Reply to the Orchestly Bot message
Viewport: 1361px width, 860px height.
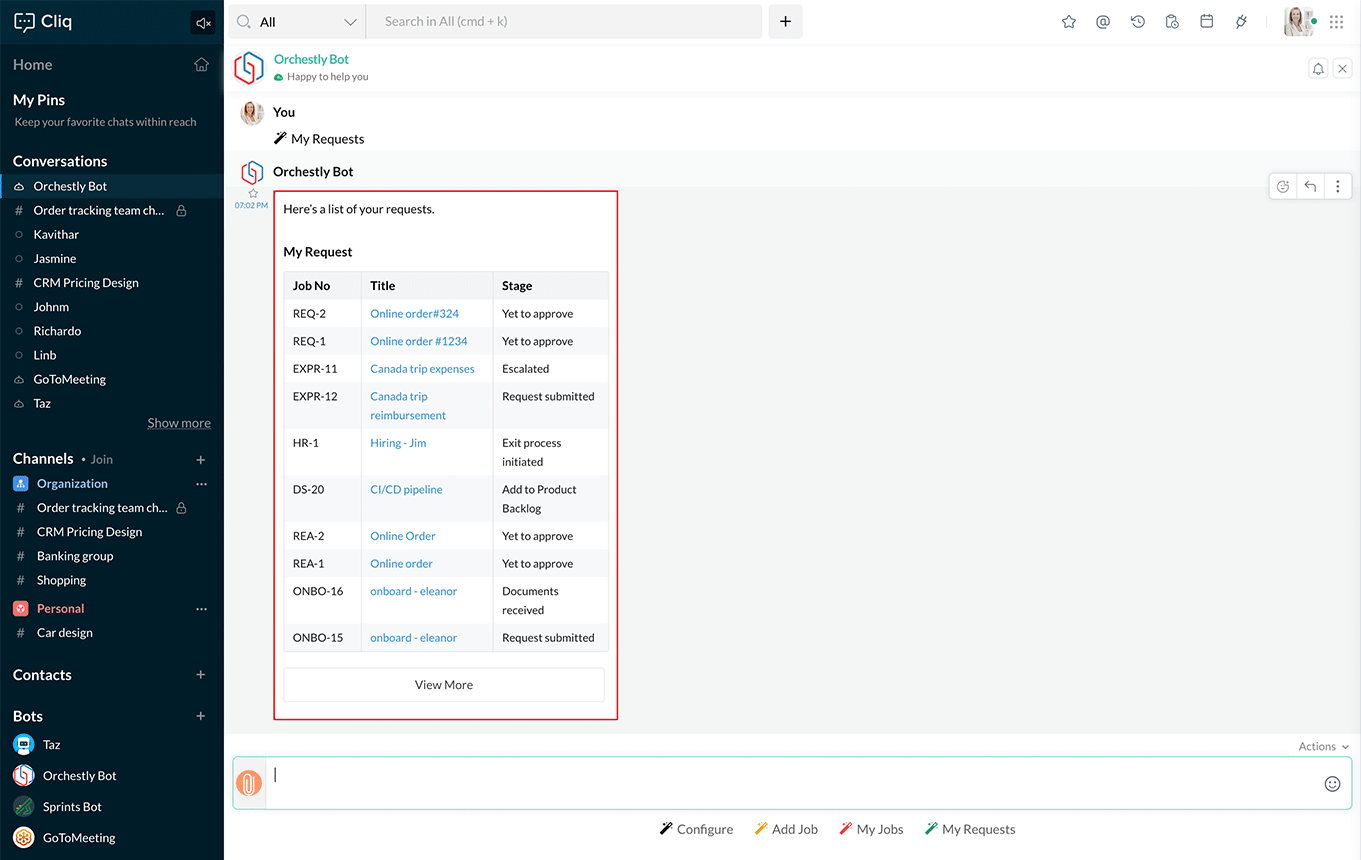(x=1310, y=186)
